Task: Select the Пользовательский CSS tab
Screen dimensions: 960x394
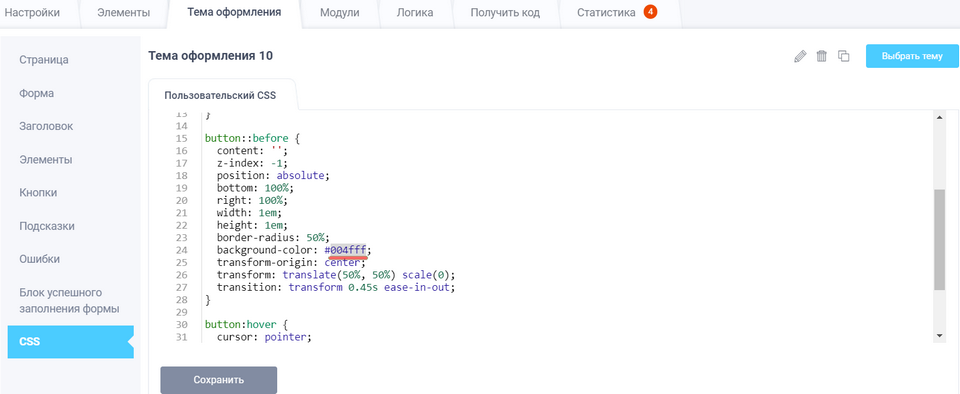Action: point(220,95)
